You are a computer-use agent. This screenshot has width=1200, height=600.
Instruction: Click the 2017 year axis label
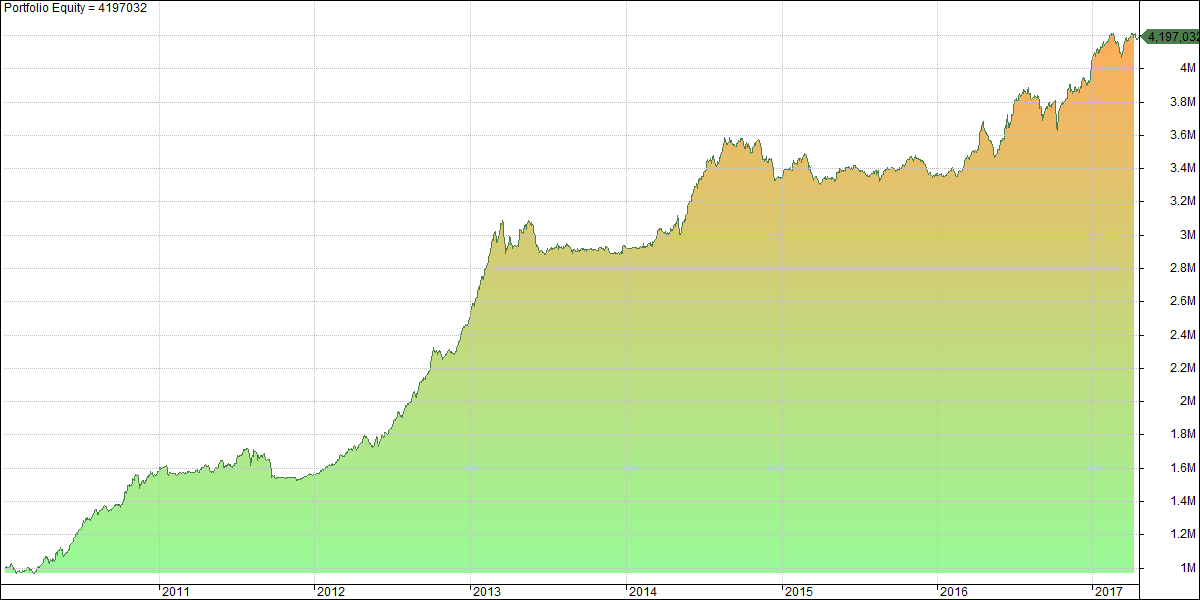coord(1110,592)
